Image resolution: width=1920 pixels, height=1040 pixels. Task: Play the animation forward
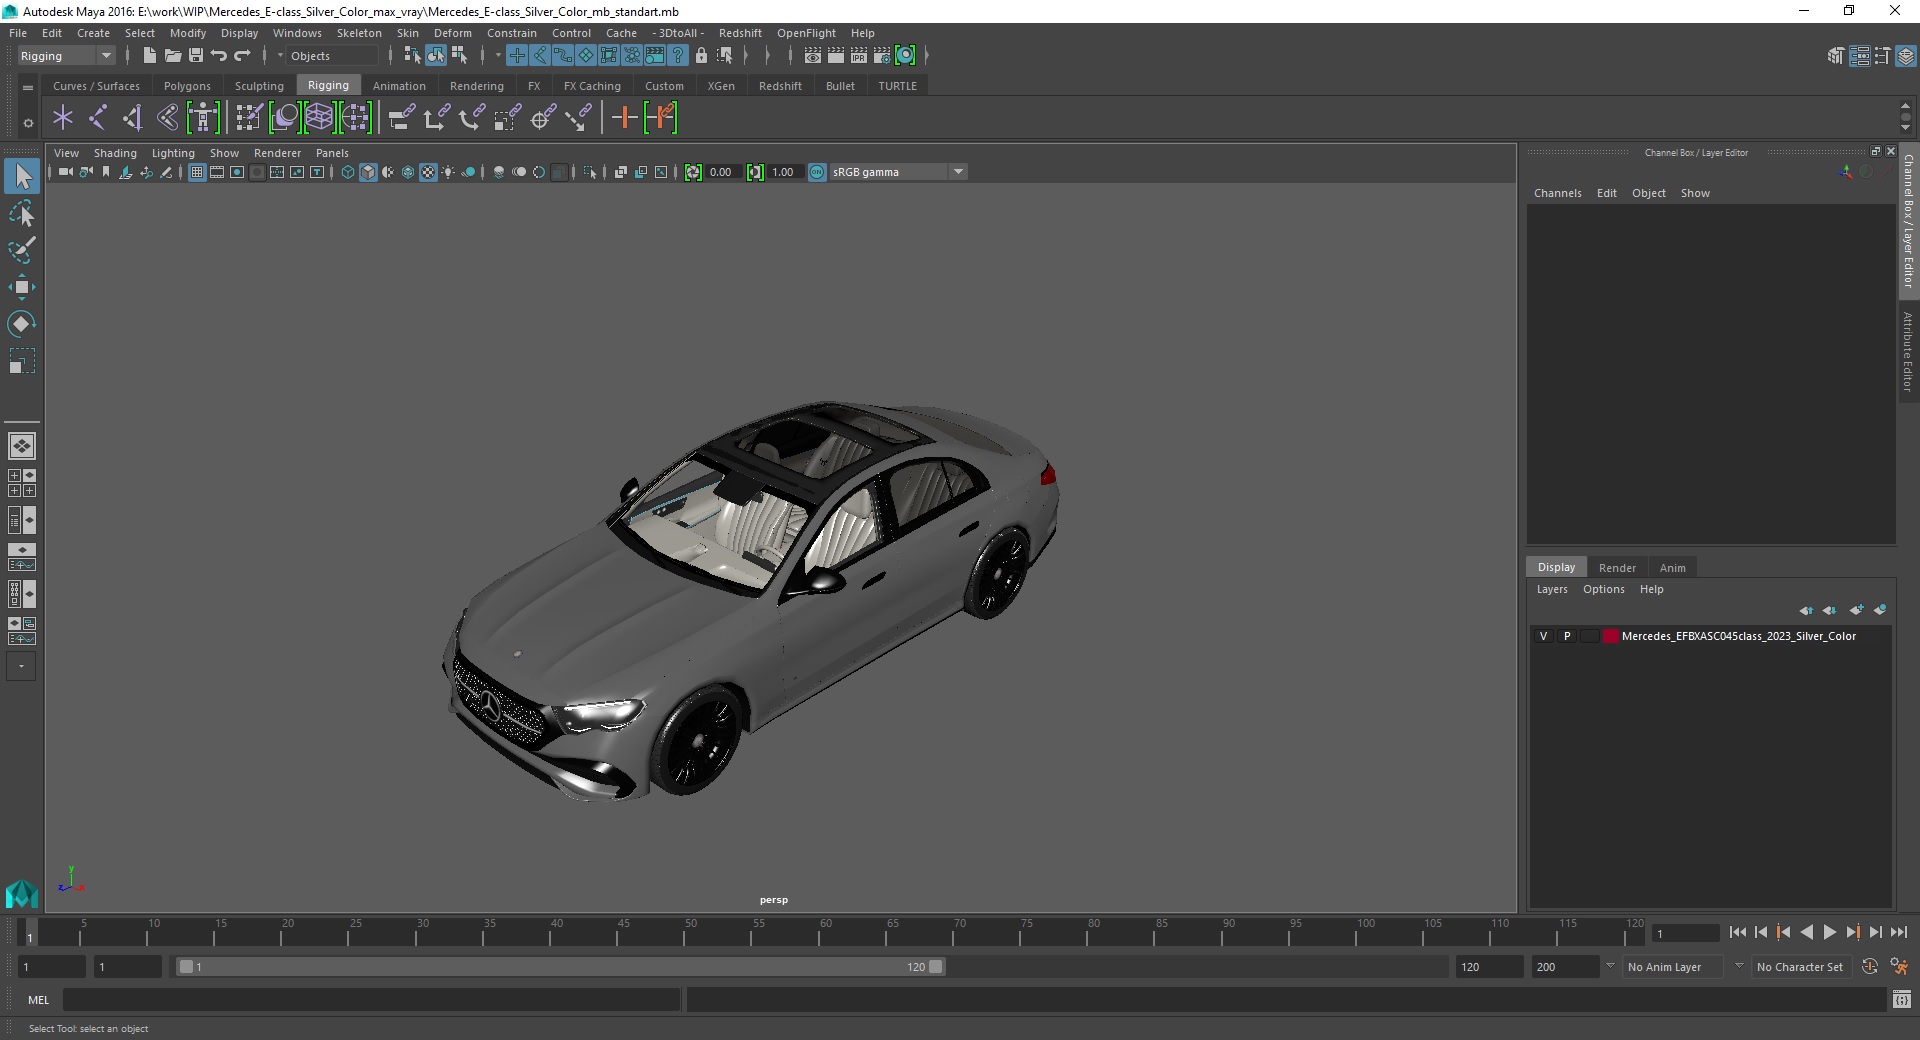coord(1829,932)
